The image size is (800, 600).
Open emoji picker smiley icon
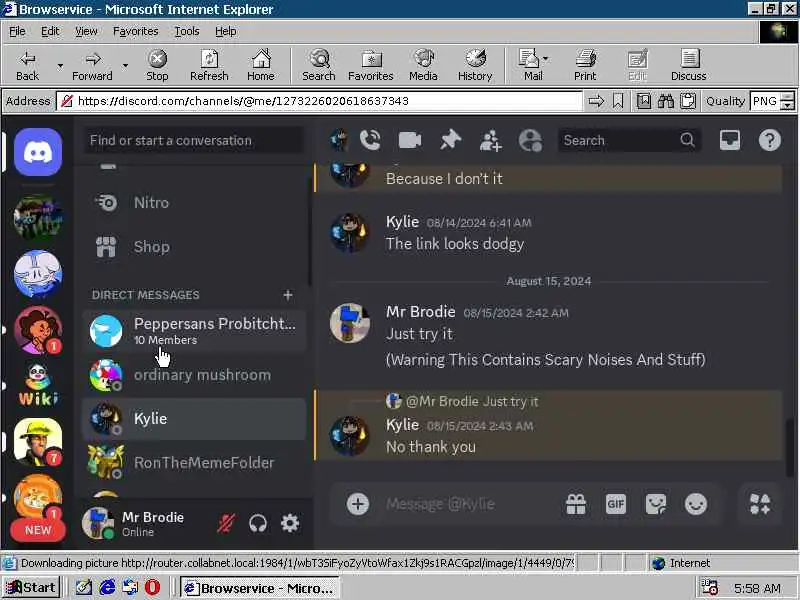[696, 504]
